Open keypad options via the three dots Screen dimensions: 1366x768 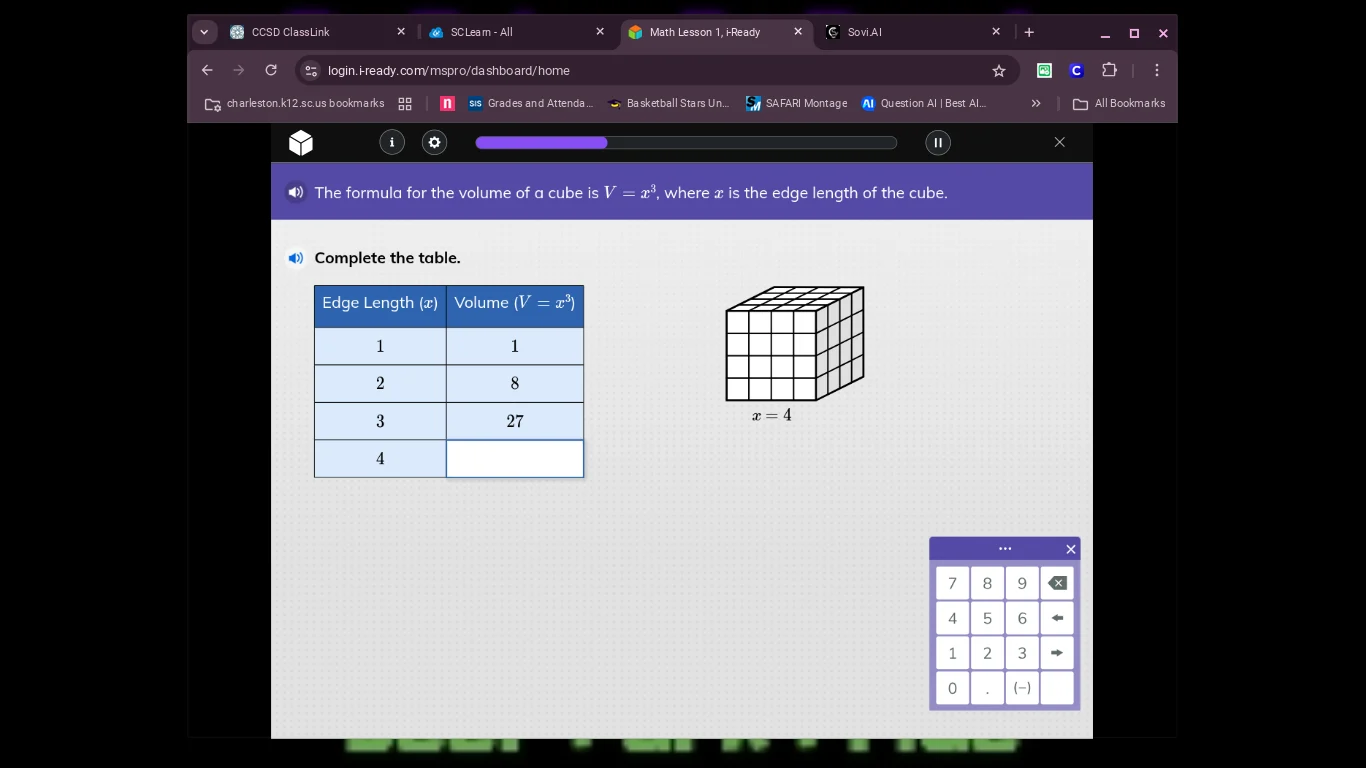click(1005, 548)
